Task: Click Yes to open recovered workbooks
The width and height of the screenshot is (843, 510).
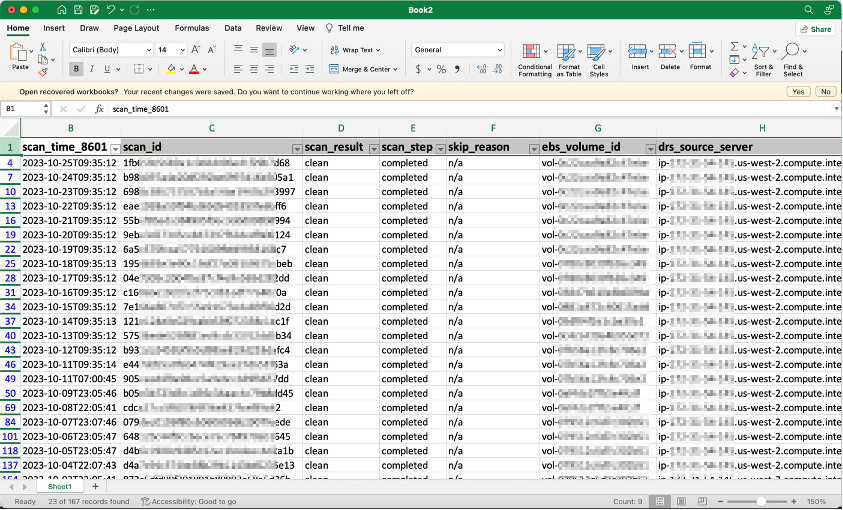Action: coord(797,91)
